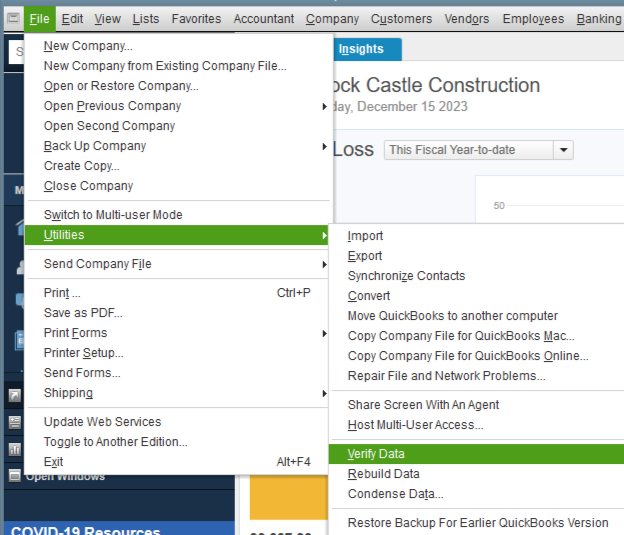Click Repair File and Network Problems

coord(446,376)
